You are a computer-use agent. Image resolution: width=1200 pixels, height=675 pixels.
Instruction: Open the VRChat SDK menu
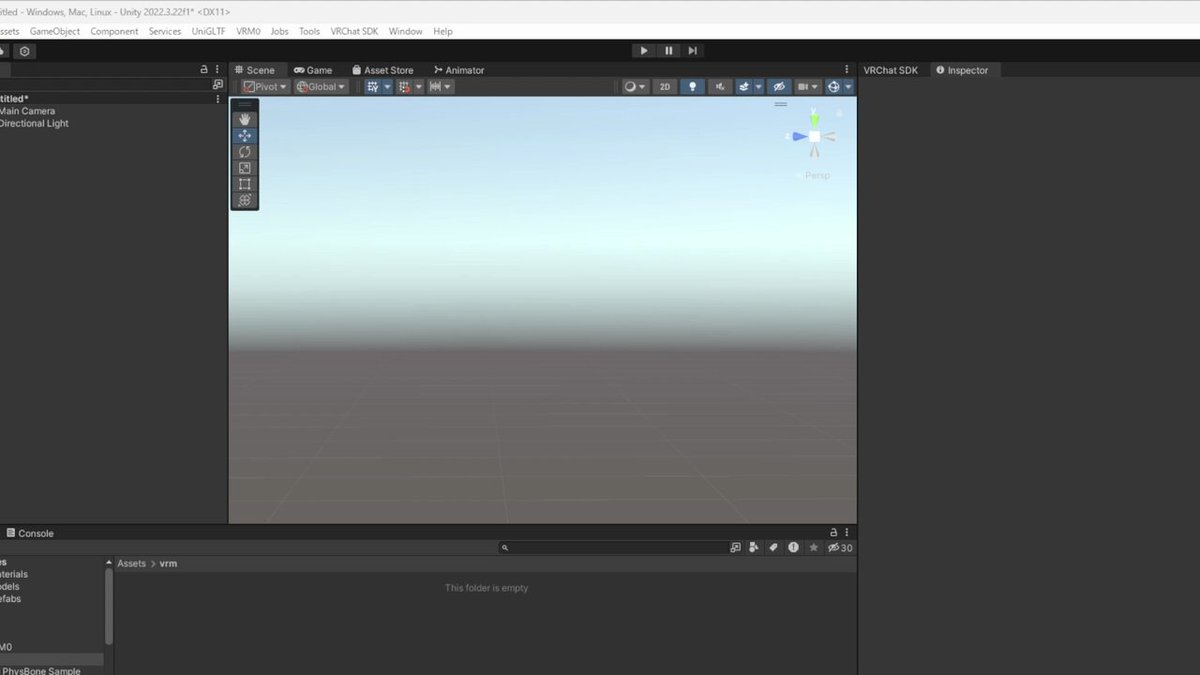[x=355, y=31]
